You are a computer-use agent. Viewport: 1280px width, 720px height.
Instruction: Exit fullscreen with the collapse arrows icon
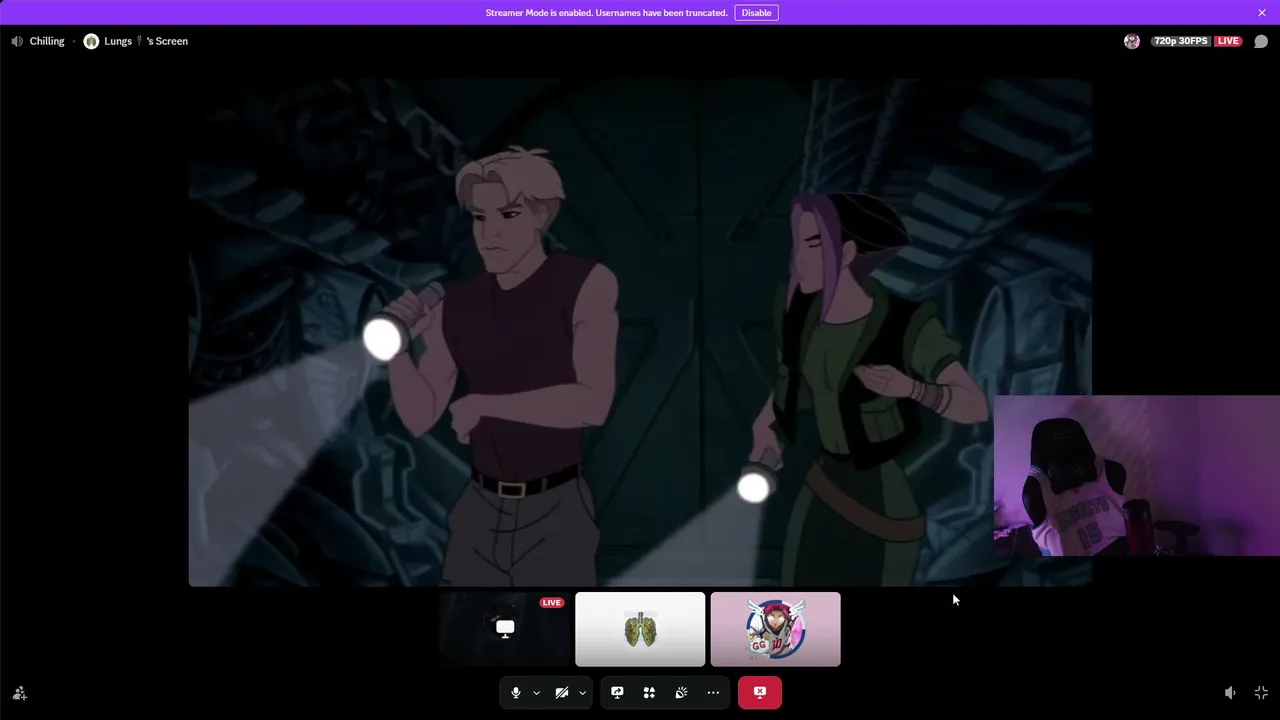point(1261,693)
